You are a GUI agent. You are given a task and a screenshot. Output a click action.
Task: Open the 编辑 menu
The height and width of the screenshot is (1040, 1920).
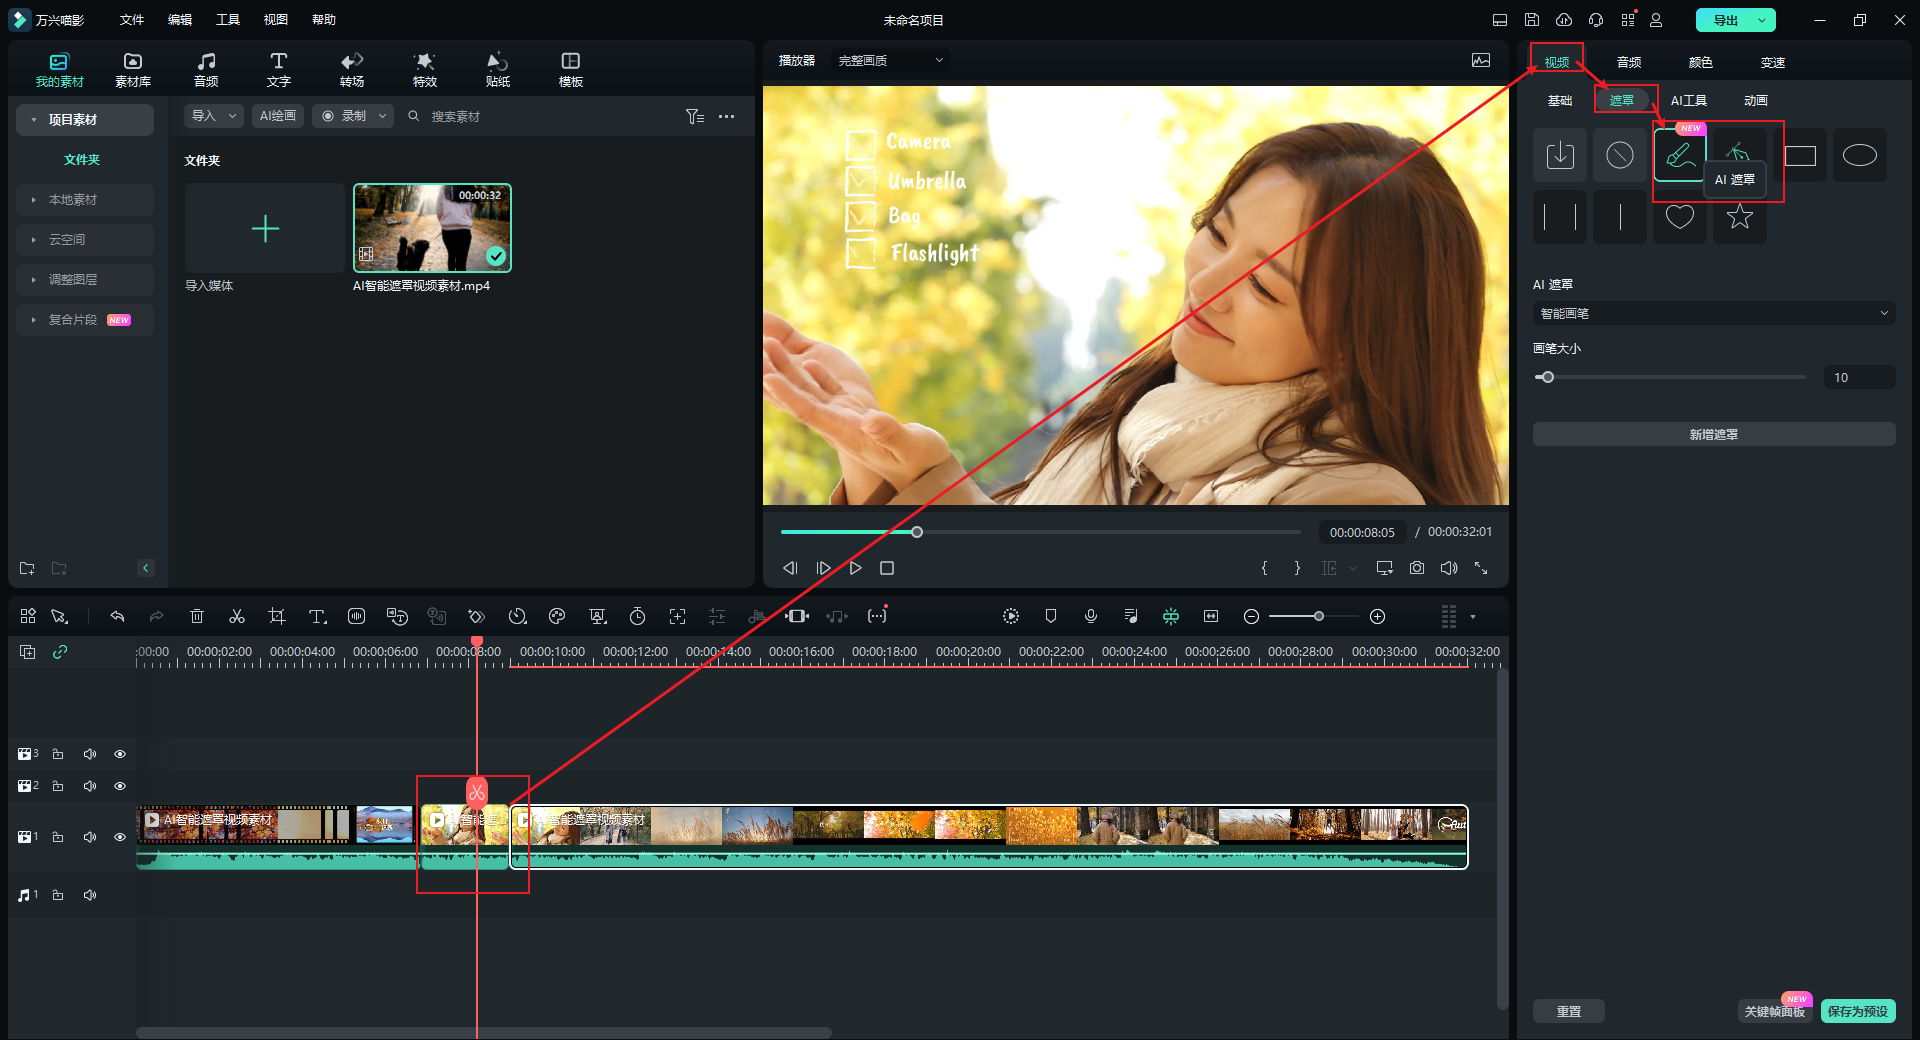click(x=180, y=20)
